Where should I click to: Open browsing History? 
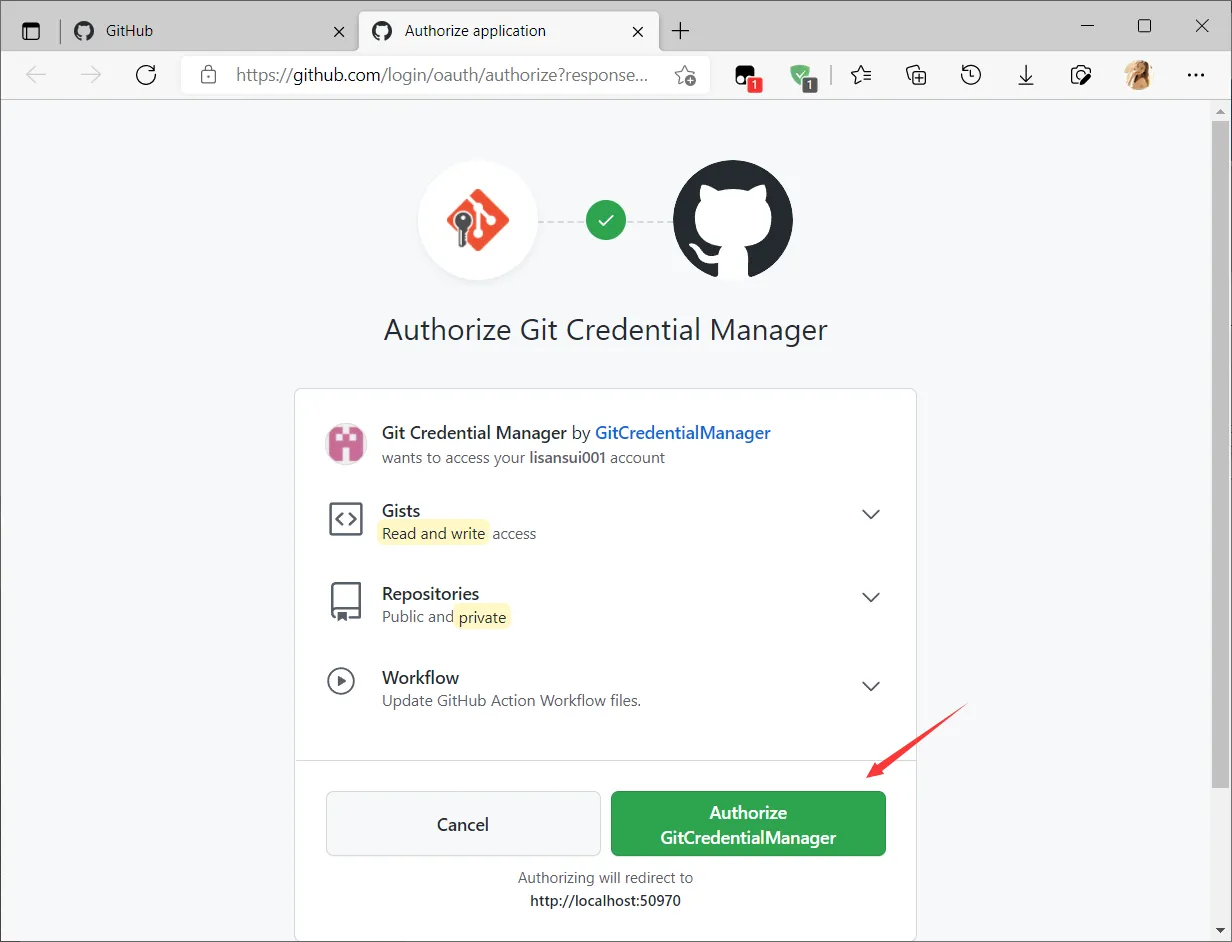[971, 75]
